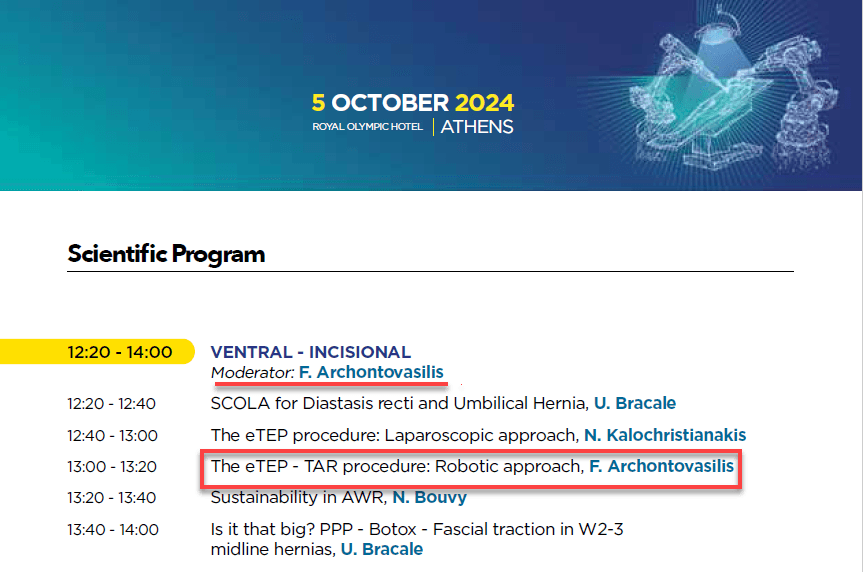Image resolution: width=863 pixels, height=572 pixels.
Task: Click the Sustainability in AWR talk title
Action: (x=299, y=497)
